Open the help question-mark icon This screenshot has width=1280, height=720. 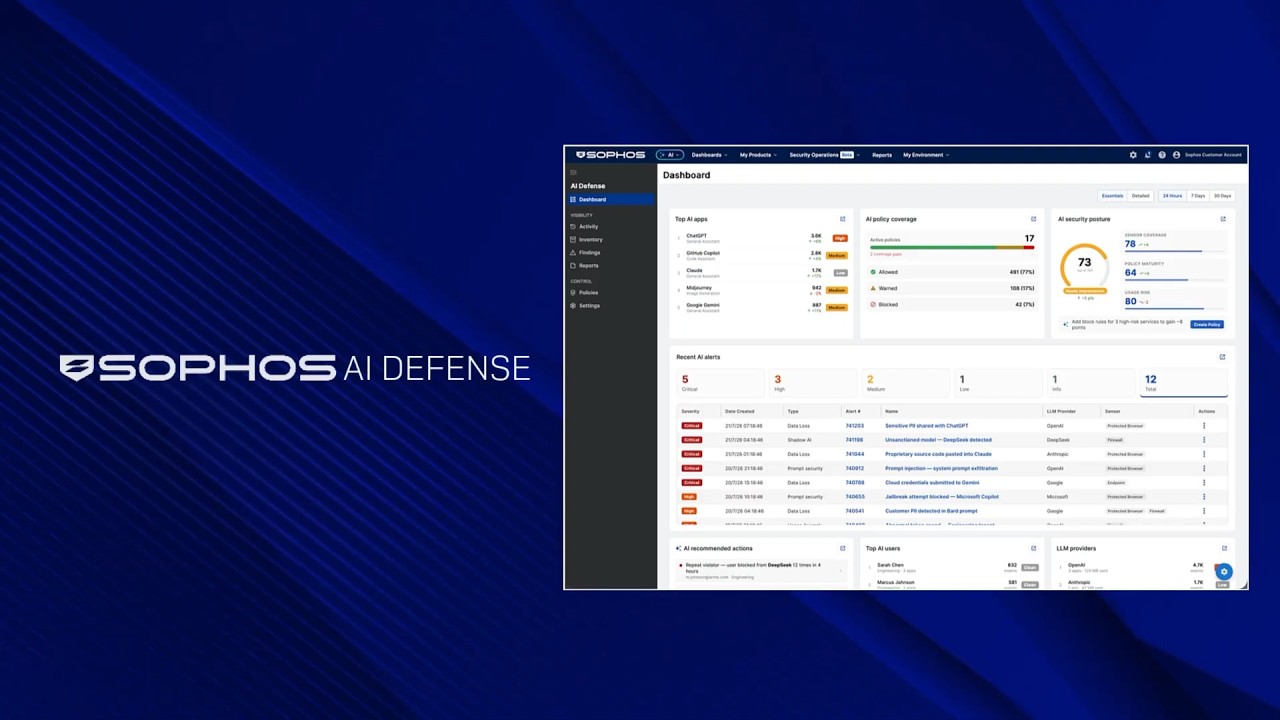click(x=1162, y=155)
